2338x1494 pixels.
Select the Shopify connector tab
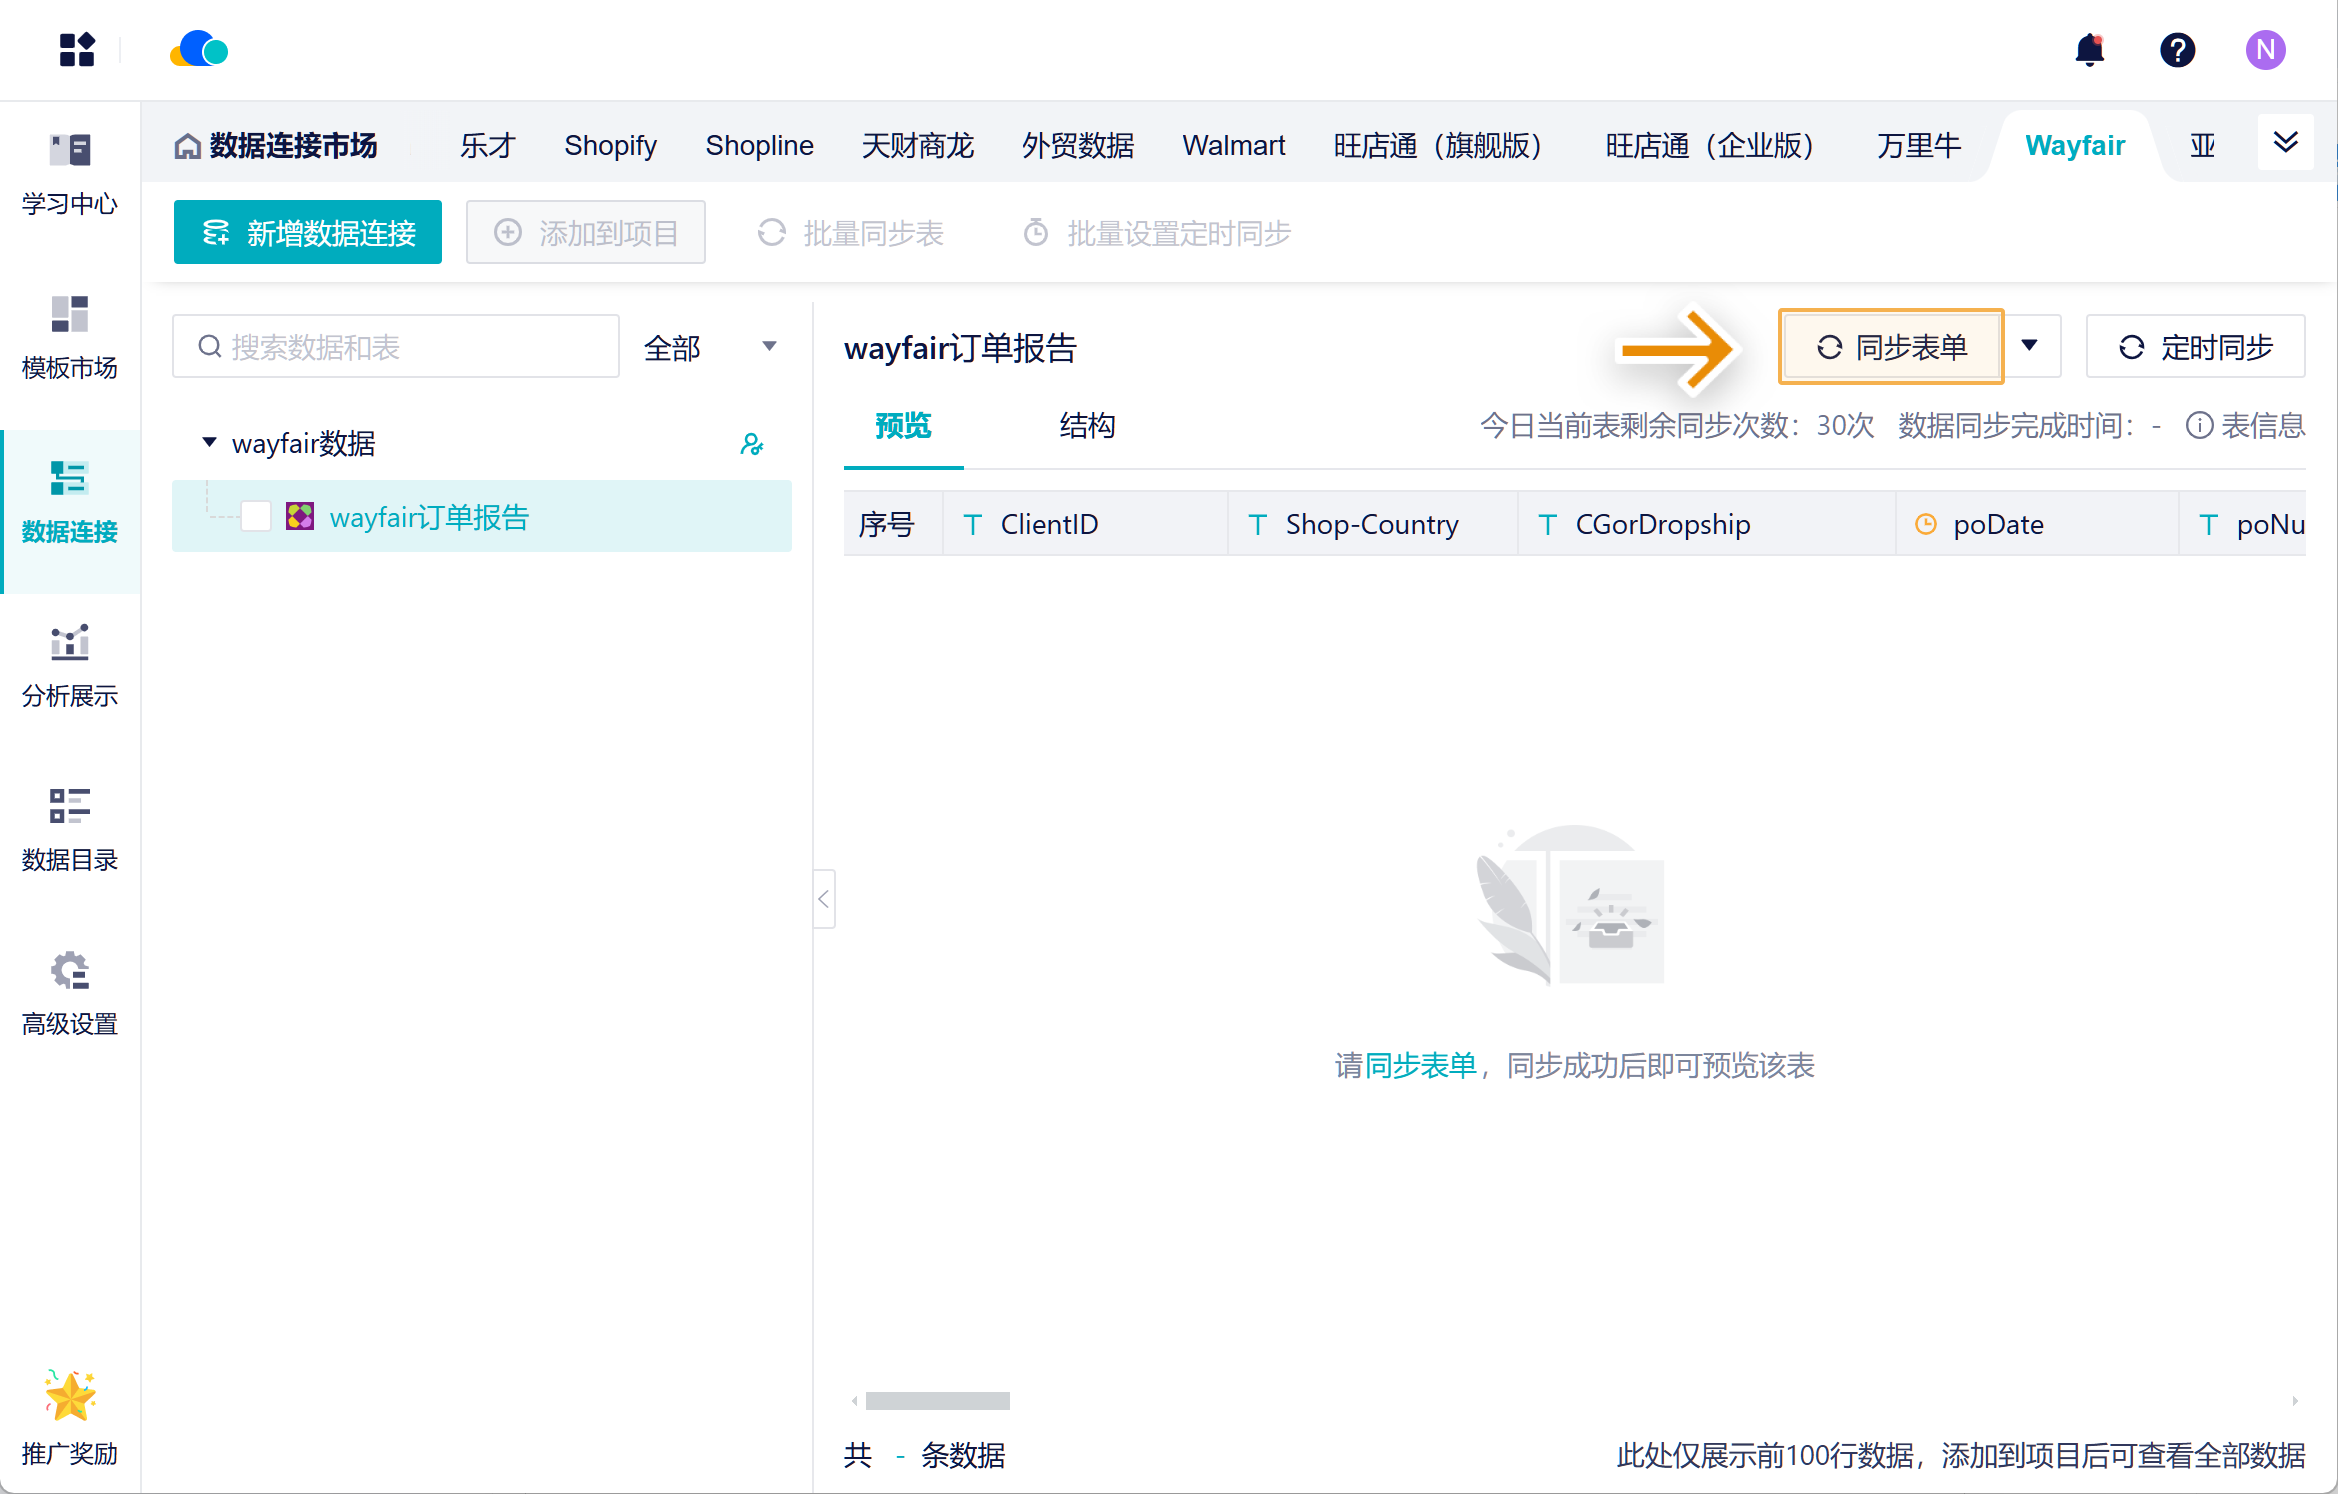click(x=610, y=146)
